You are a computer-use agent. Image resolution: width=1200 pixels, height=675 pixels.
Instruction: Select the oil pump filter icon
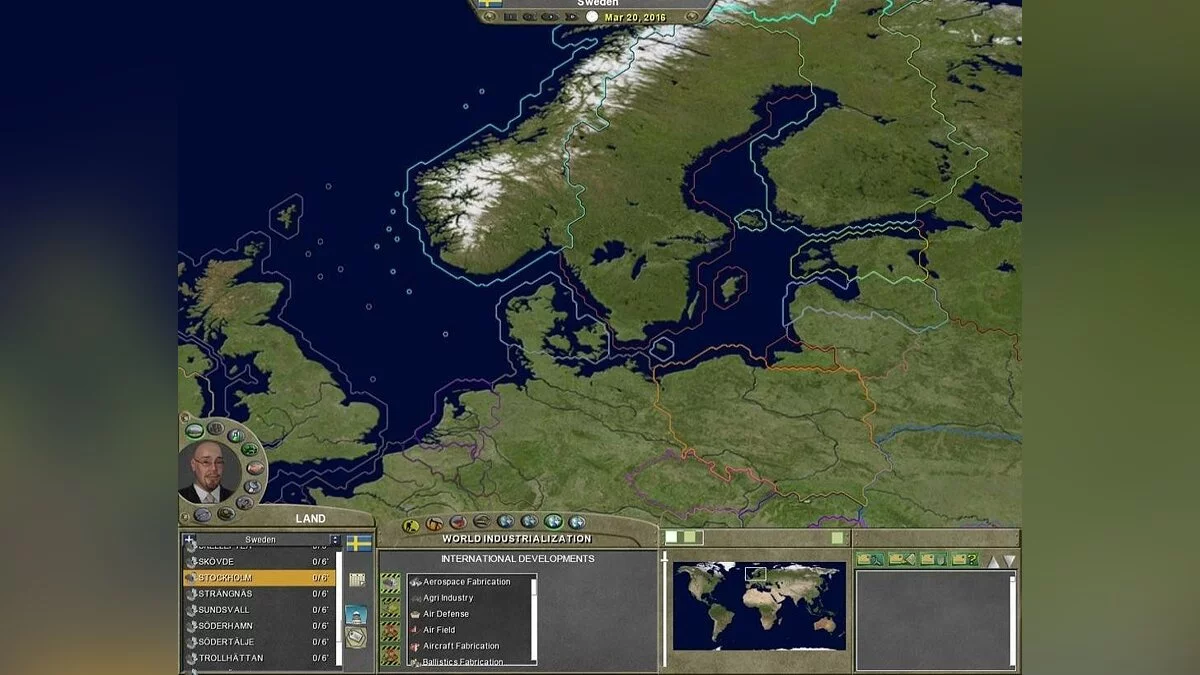click(x=434, y=523)
